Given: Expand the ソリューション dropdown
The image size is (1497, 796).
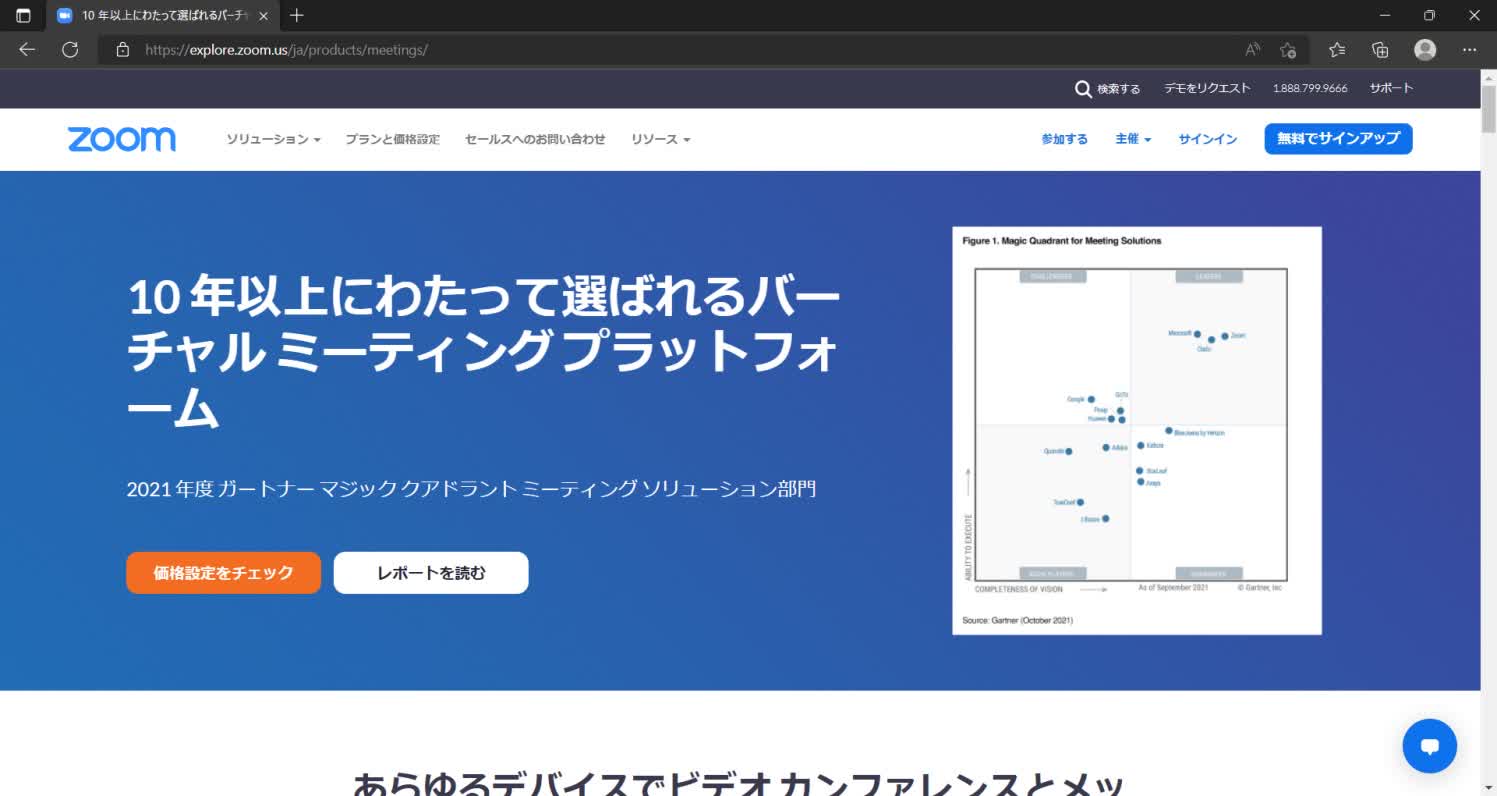Looking at the screenshot, I should tap(273, 139).
